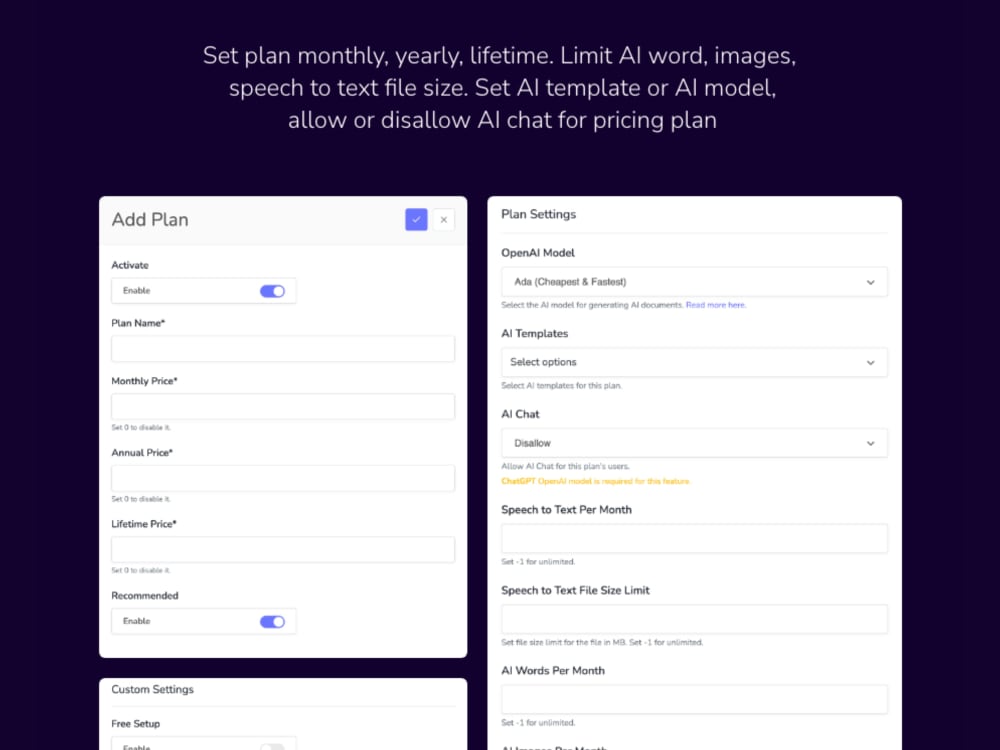Click the Monthly Price input box
This screenshot has height=750, width=1000.
click(283, 406)
